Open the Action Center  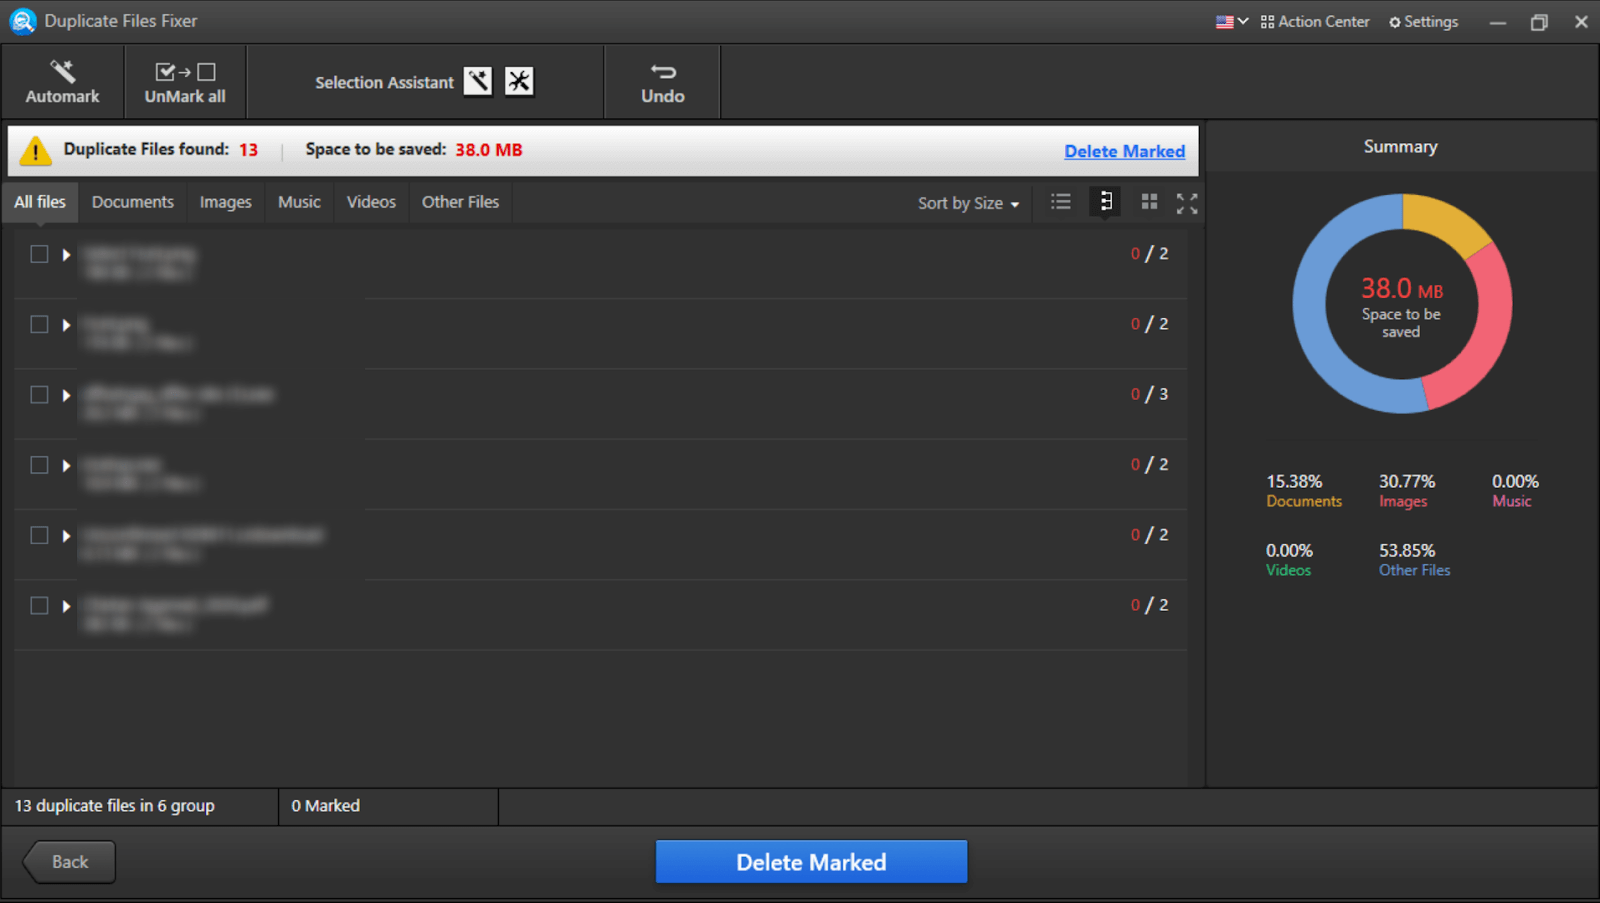click(1315, 22)
